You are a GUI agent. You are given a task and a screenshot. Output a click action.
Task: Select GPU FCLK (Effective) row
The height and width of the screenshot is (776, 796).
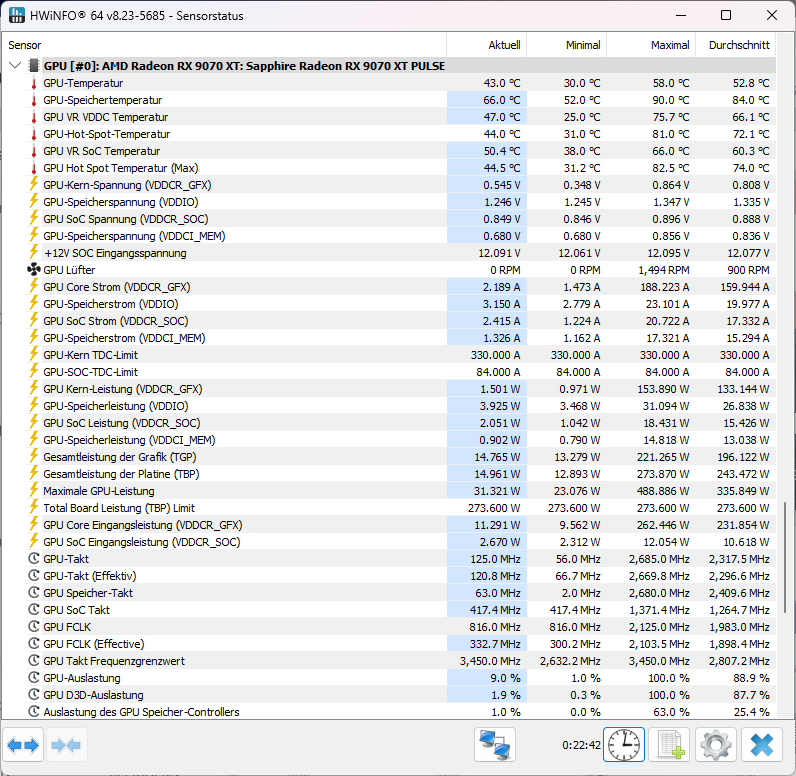pyautogui.click(x=401, y=644)
